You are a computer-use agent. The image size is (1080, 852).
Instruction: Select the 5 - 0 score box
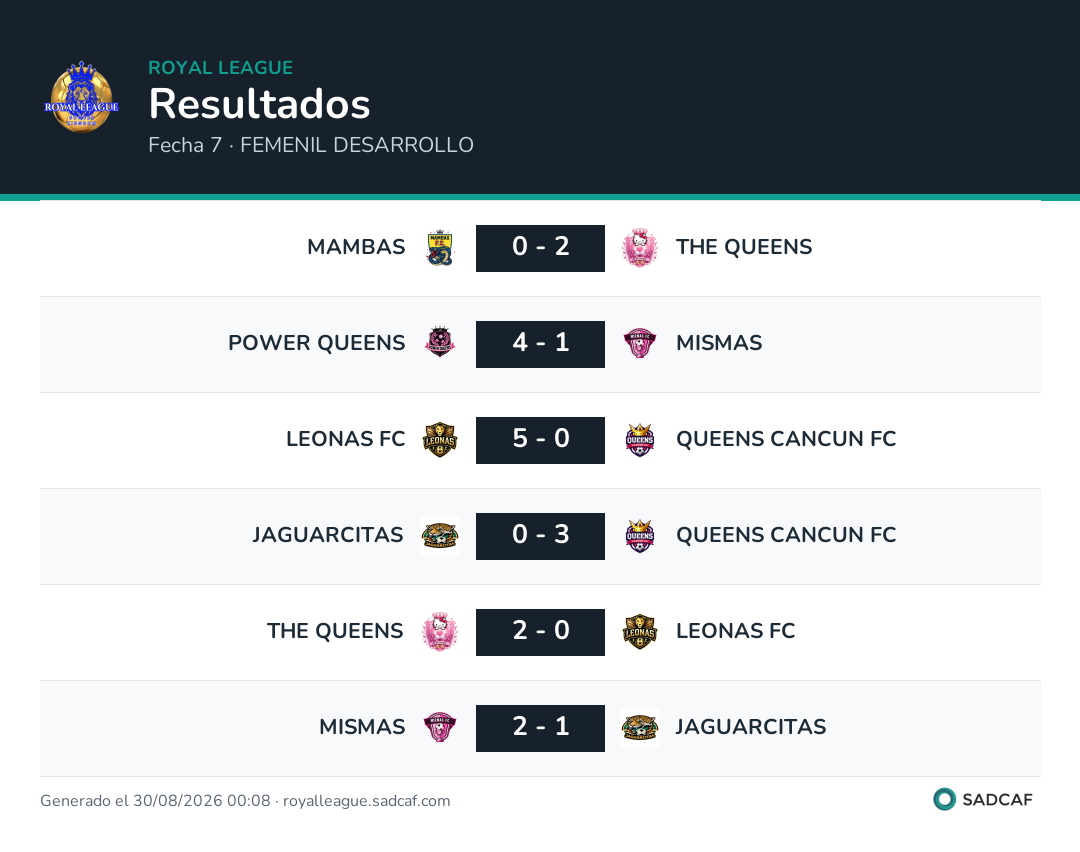(541, 439)
